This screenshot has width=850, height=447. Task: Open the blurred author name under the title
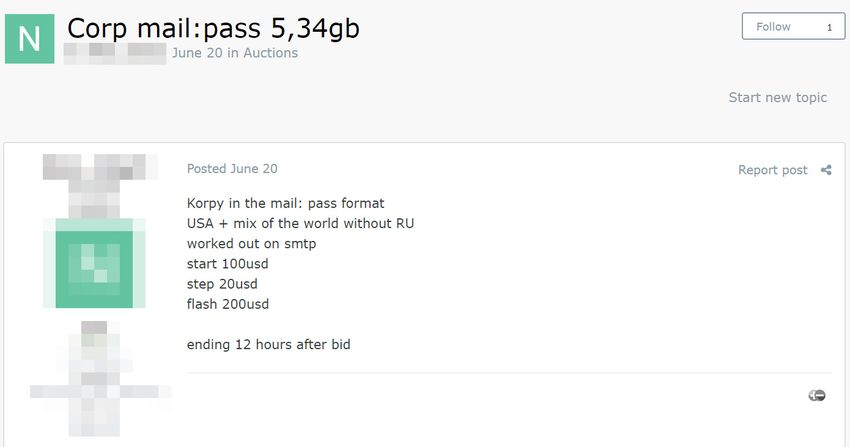115,54
